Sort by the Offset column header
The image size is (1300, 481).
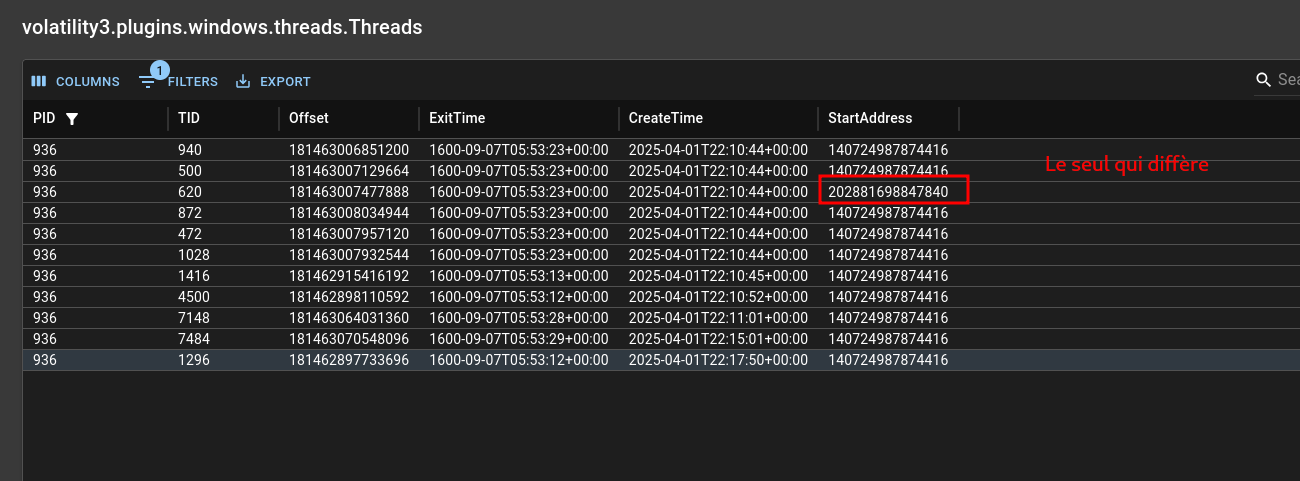tap(309, 118)
